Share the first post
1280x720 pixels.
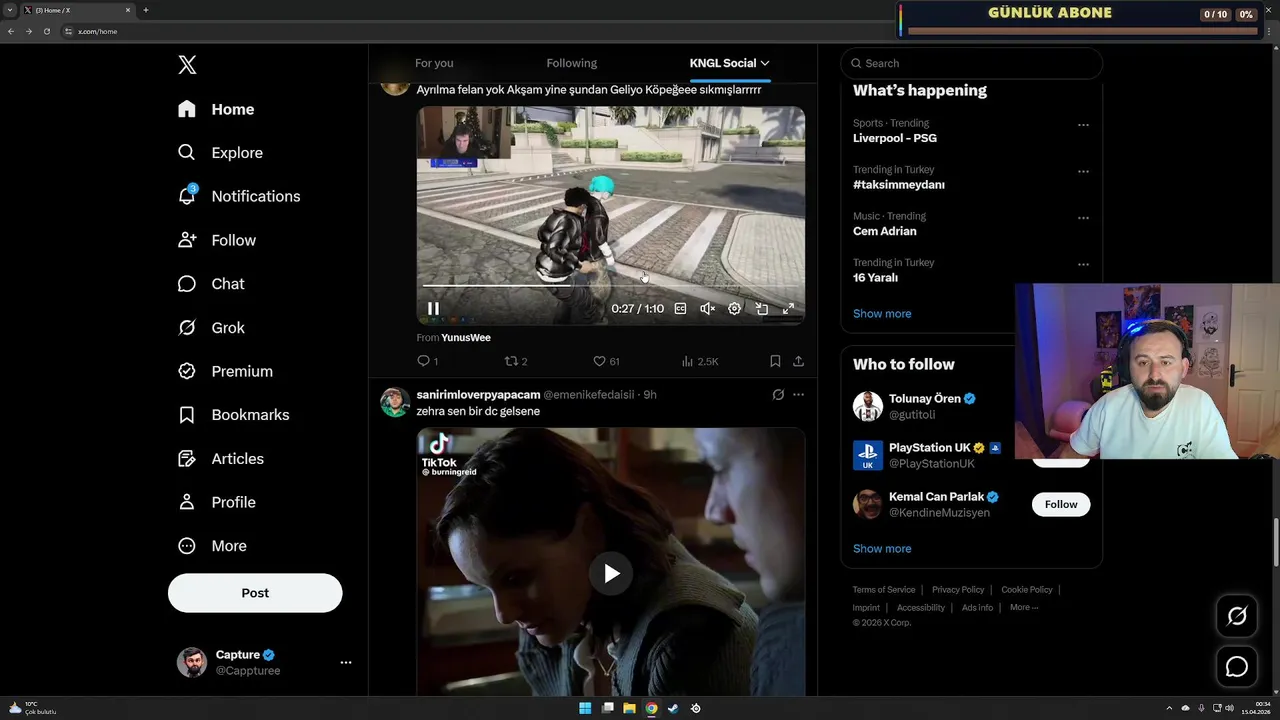(x=798, y=361)
